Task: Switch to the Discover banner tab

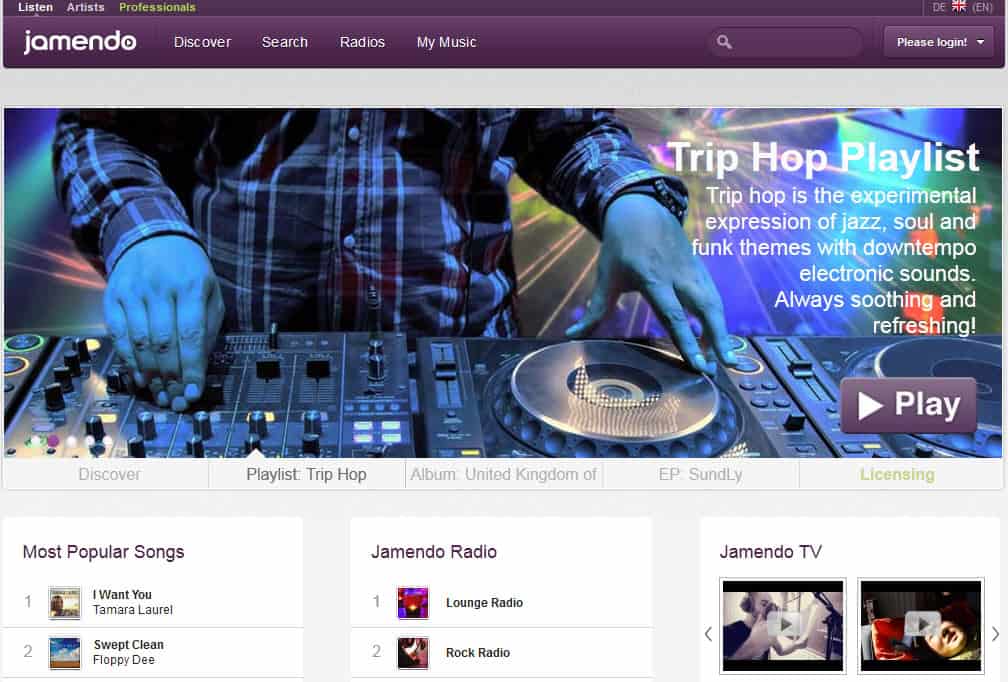Action: click(109, 474)
